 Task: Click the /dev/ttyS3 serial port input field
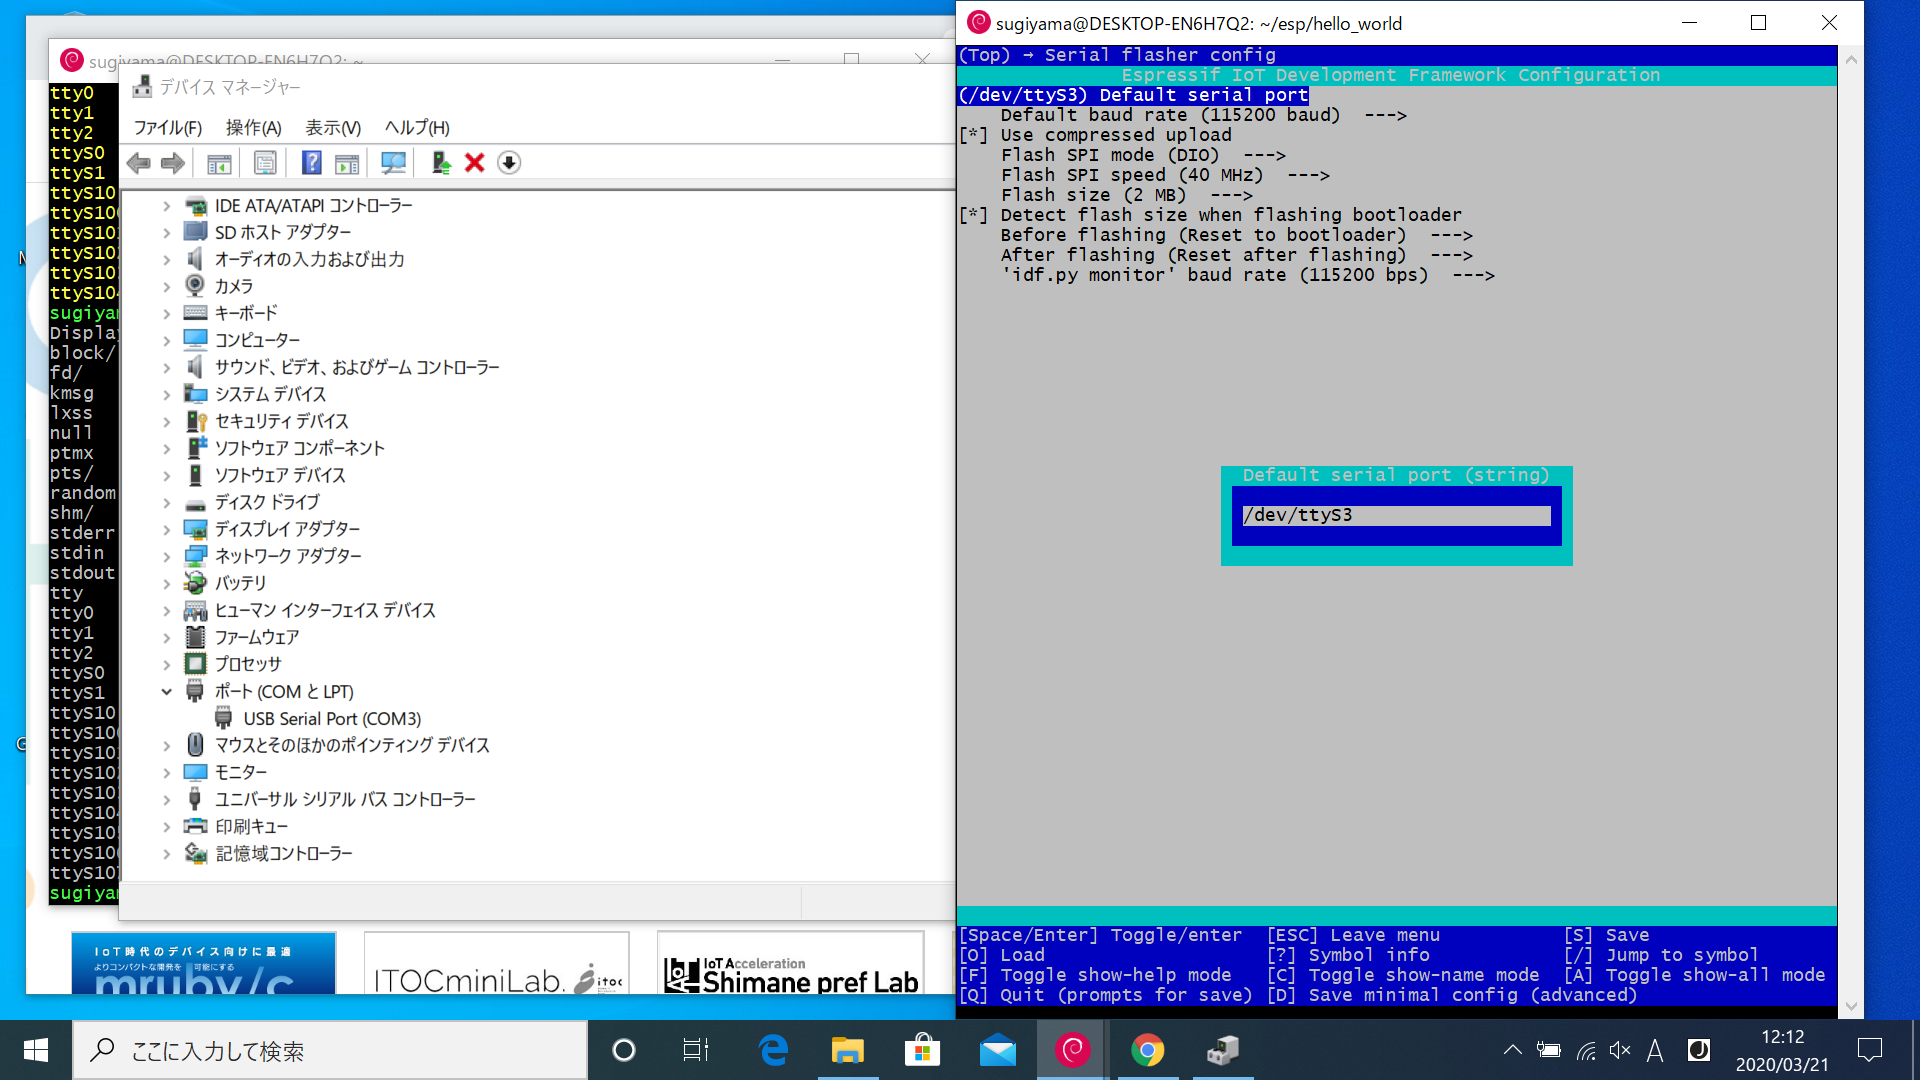[x=1396, y=515]
